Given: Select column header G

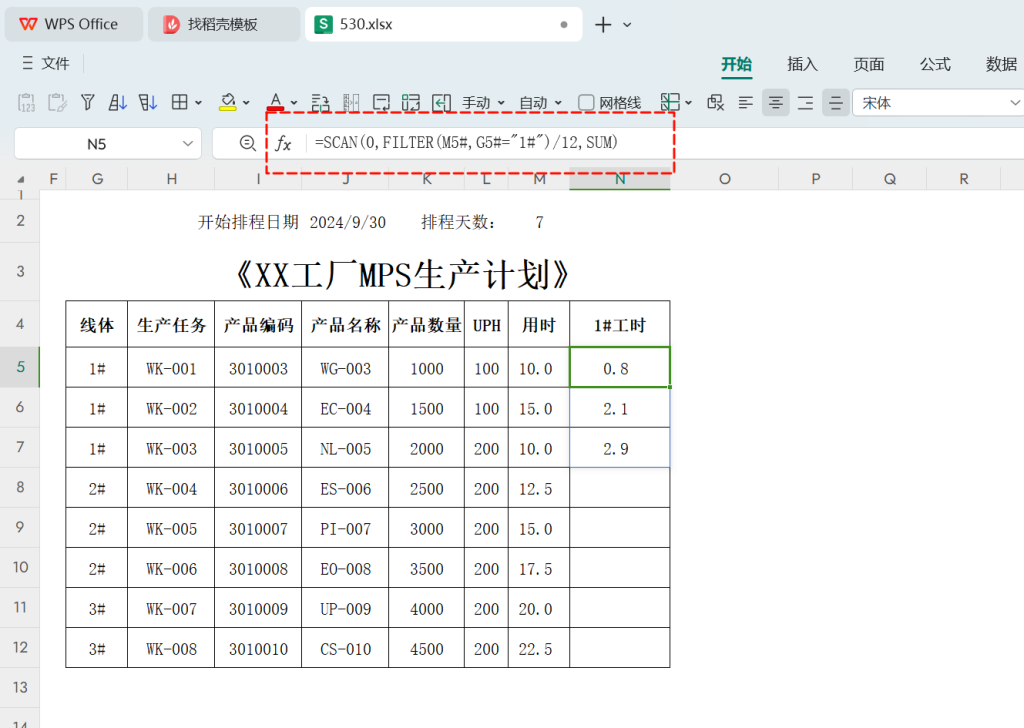Looking at the screenshot, I should [97, 179].
